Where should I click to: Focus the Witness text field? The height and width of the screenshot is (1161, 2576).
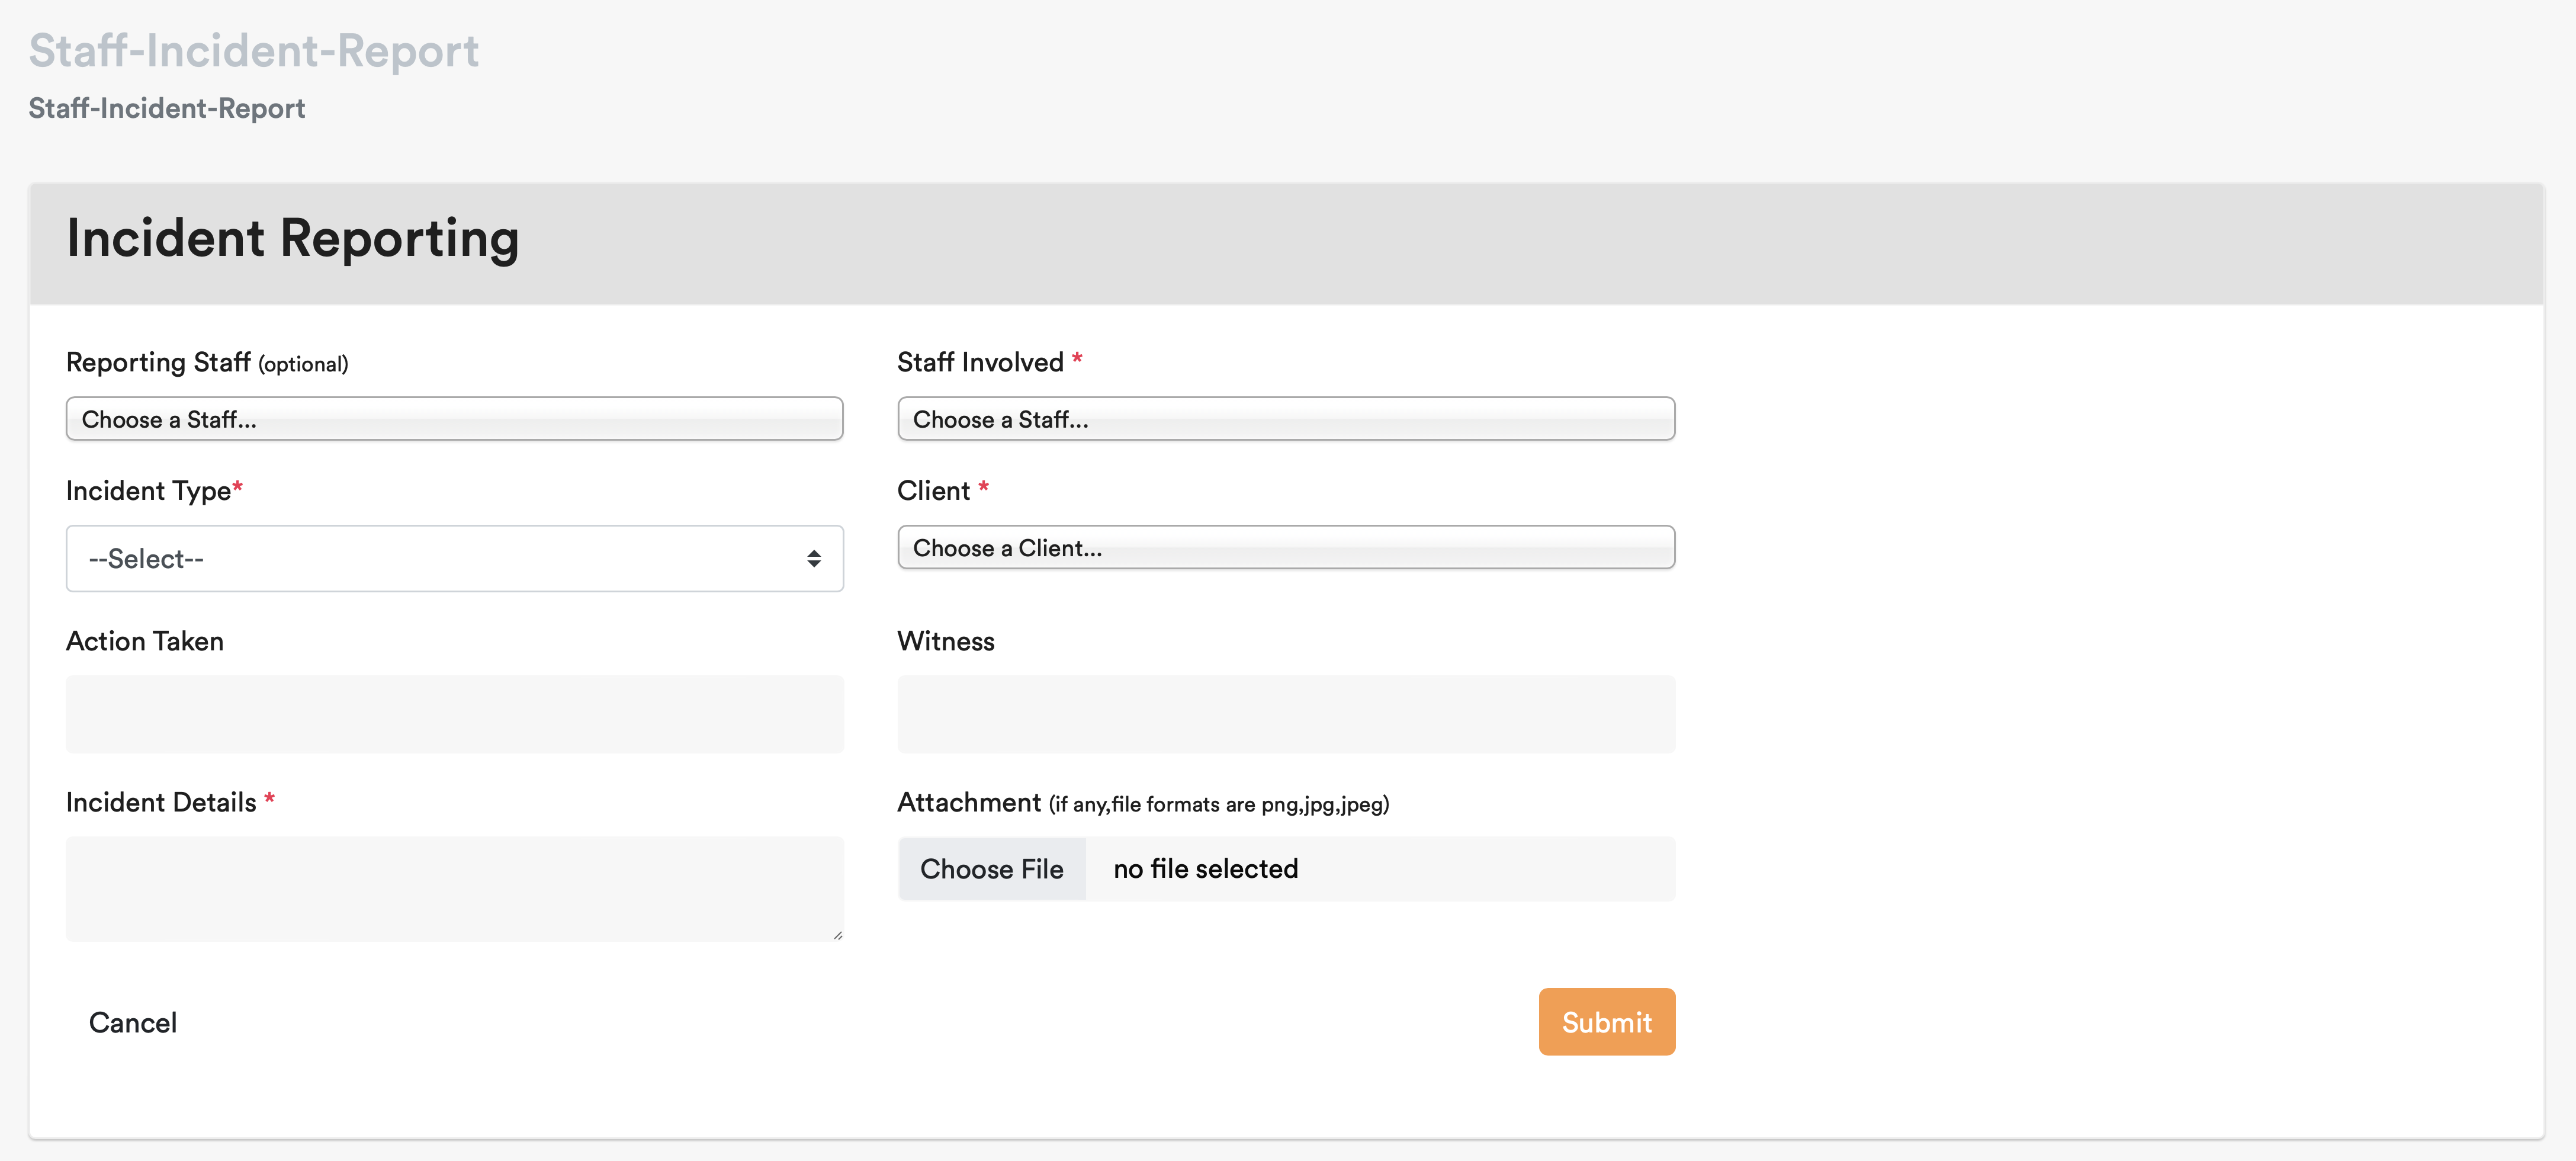click(x=1285, y=714)
